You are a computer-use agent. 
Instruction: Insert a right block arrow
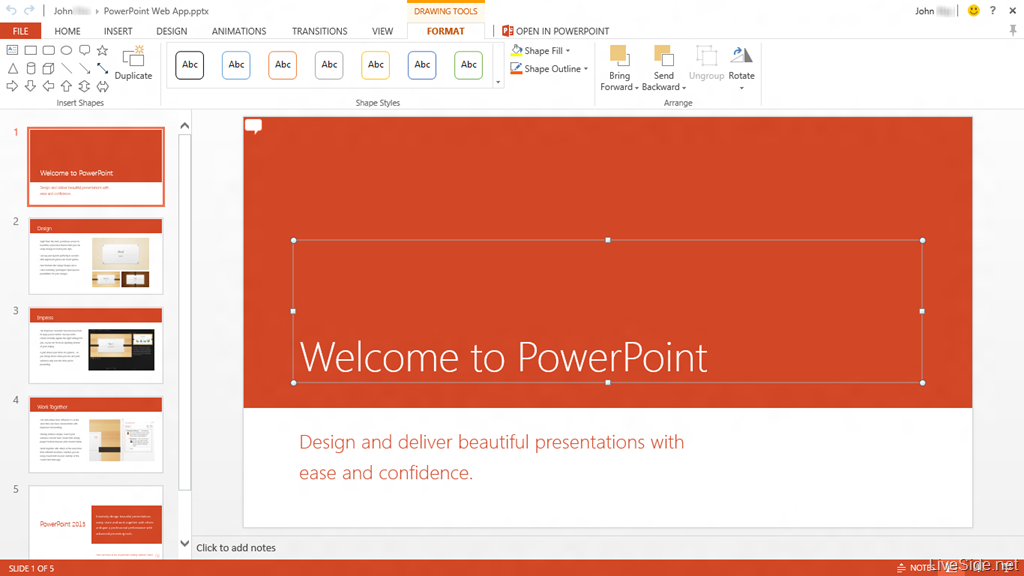tap(12, 86)
